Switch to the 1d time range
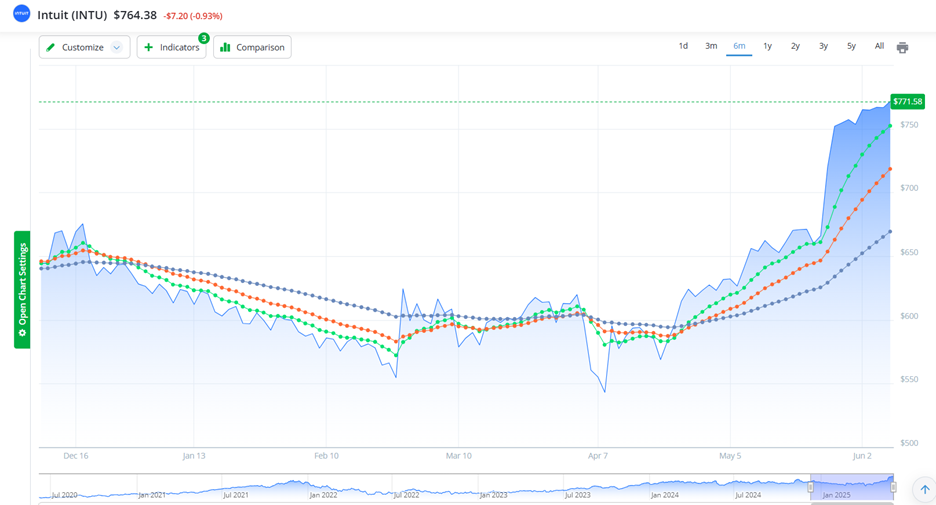Screen dimensions: 936x505 click(x=683, y=46)
